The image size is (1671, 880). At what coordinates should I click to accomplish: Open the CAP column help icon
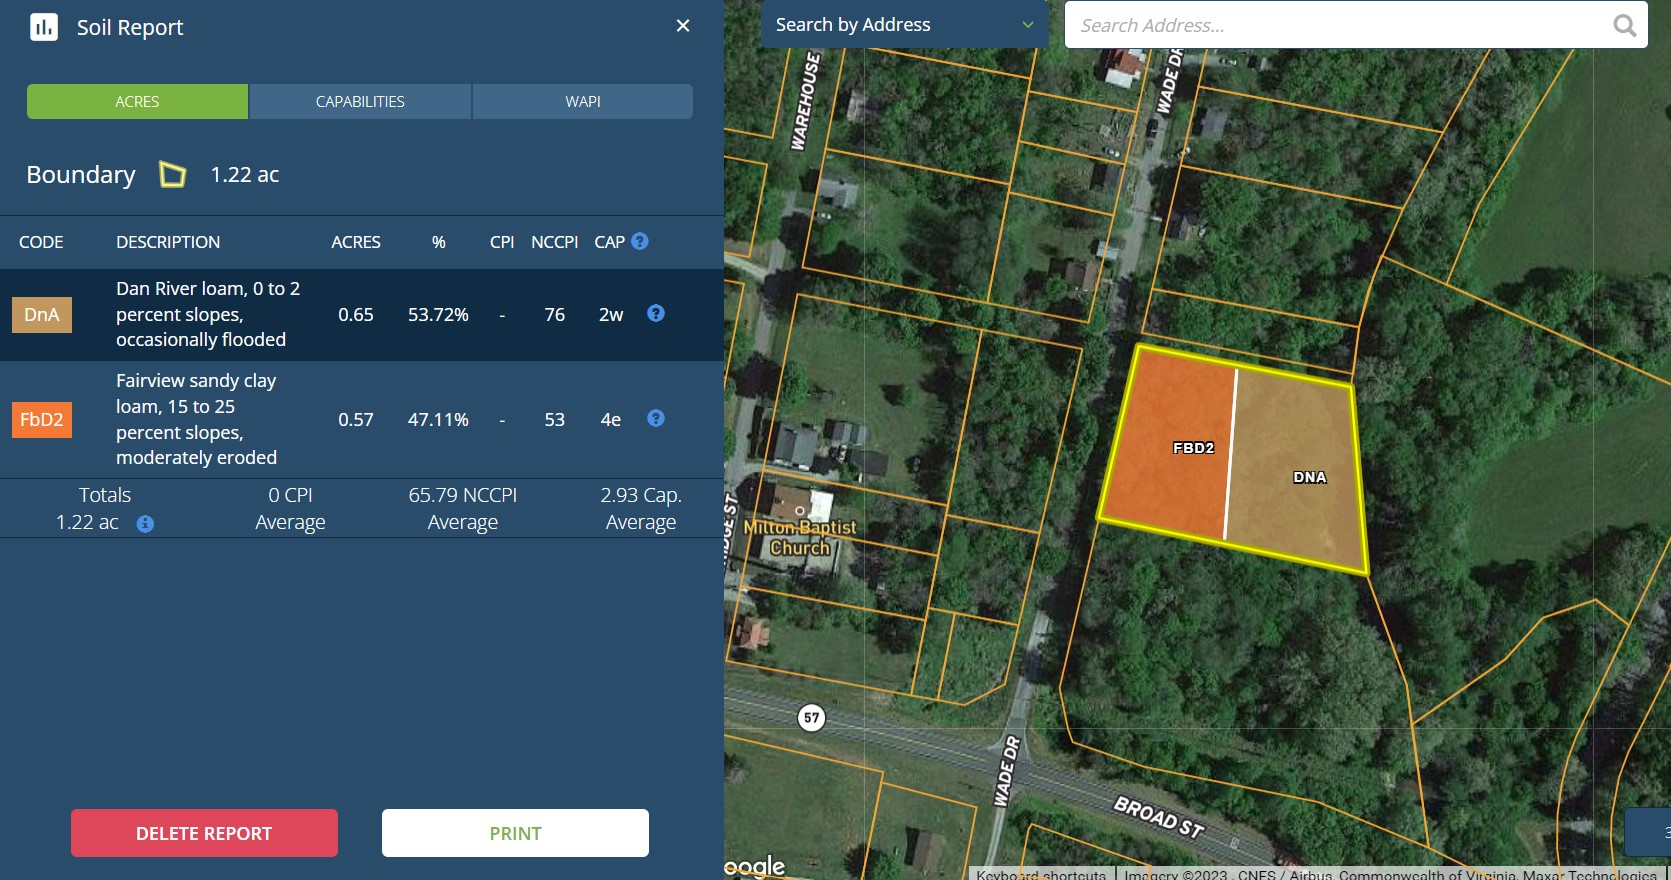coord(640,241)
